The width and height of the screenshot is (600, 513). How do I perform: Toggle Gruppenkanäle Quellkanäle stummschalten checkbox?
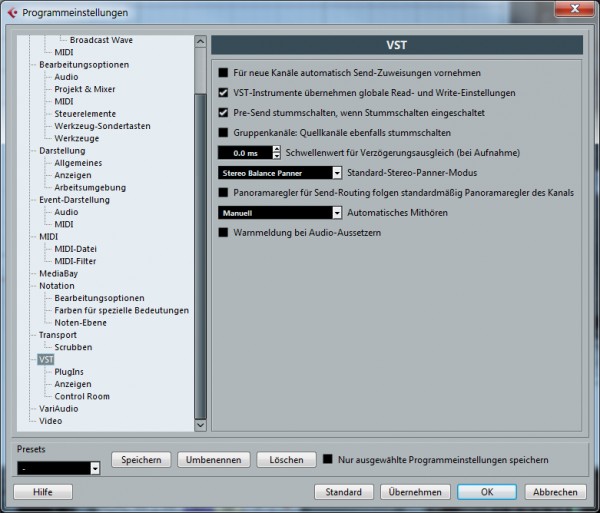[224, 132]
